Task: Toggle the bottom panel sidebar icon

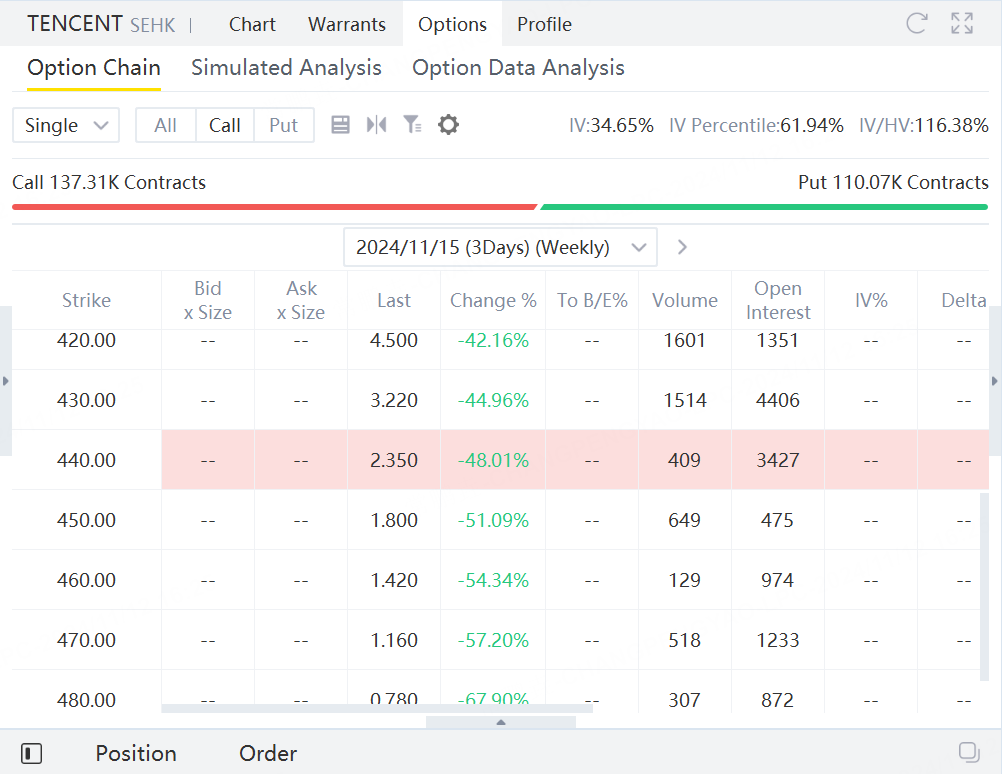Action: pos(31,753)
